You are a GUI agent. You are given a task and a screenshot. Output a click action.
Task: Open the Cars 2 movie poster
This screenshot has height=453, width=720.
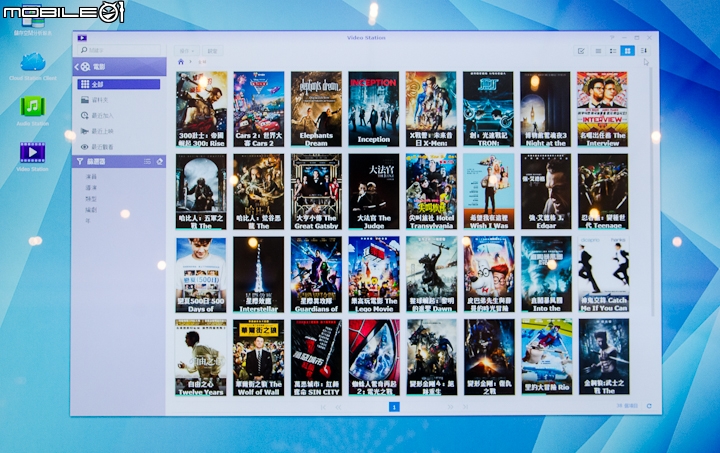(259, 109)
